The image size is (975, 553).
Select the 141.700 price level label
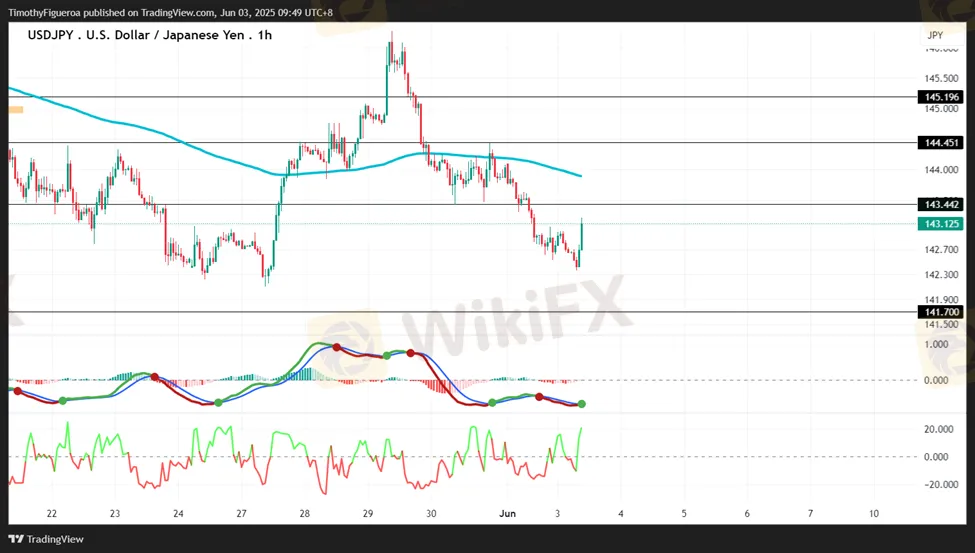pos(941,312)
